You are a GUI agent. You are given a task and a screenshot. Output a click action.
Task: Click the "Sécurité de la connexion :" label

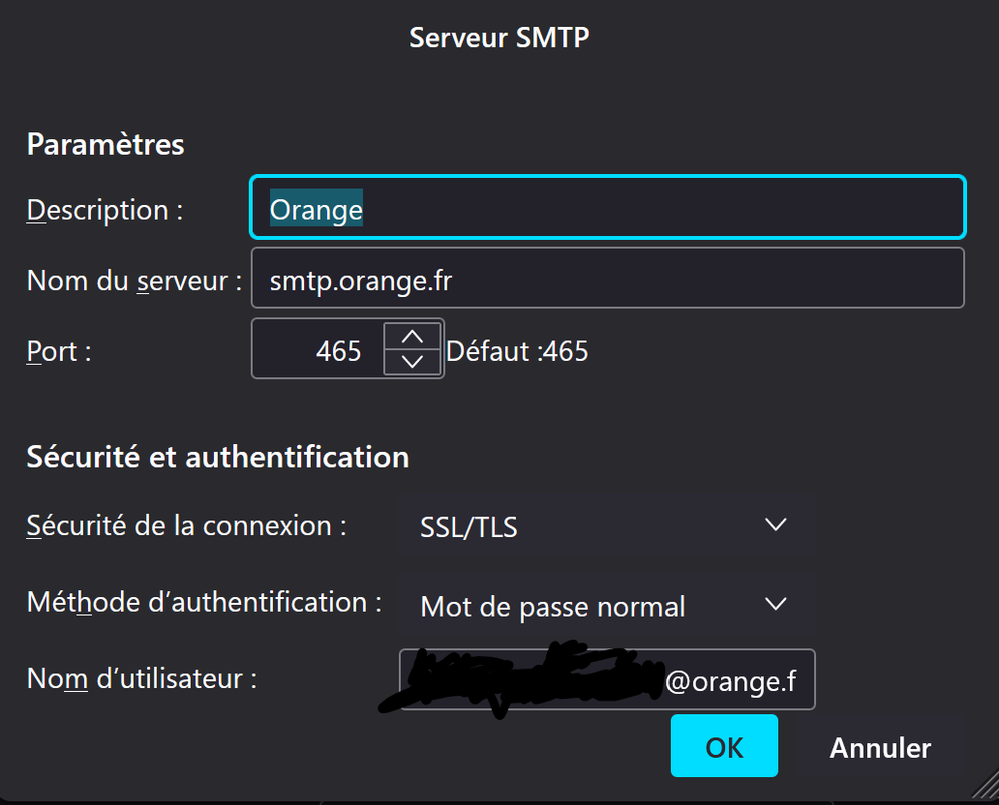186,526
